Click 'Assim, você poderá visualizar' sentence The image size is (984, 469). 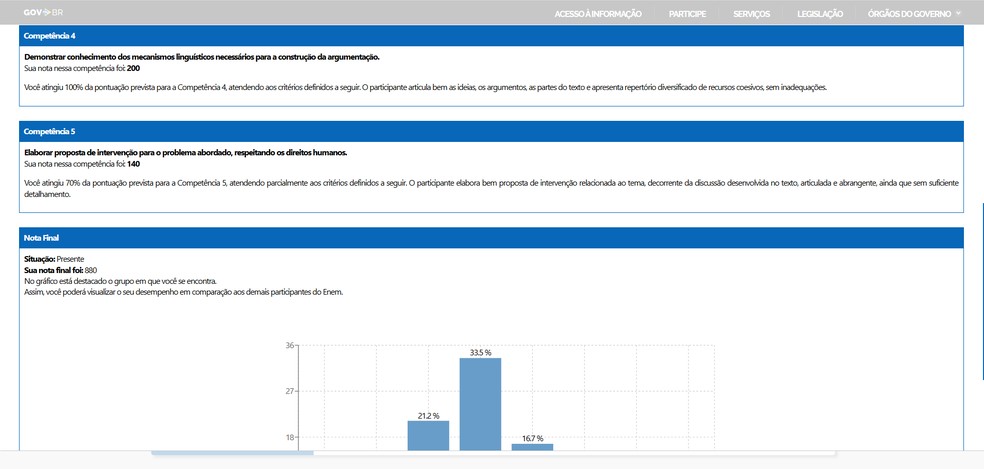click(183, 292)
